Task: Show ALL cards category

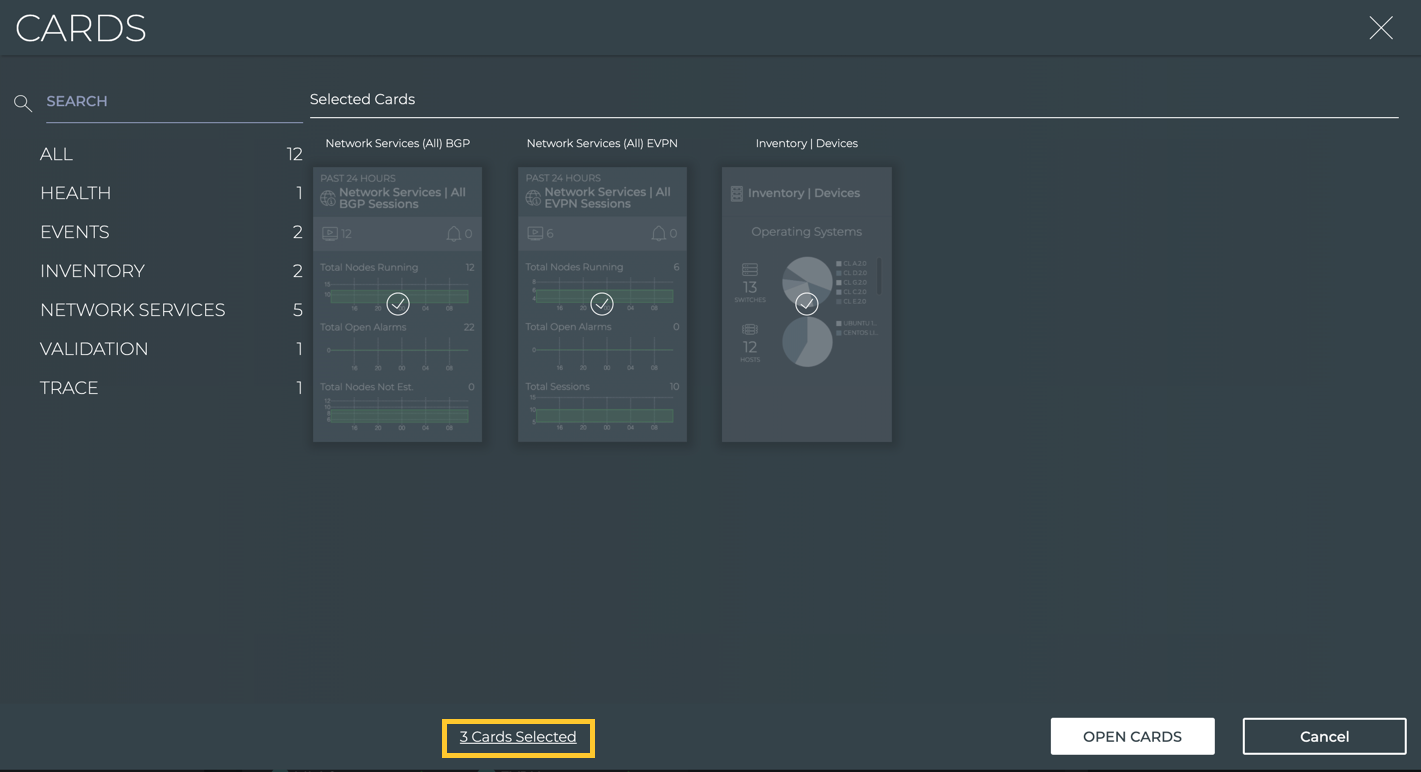Action: click(x=56, y=154)
